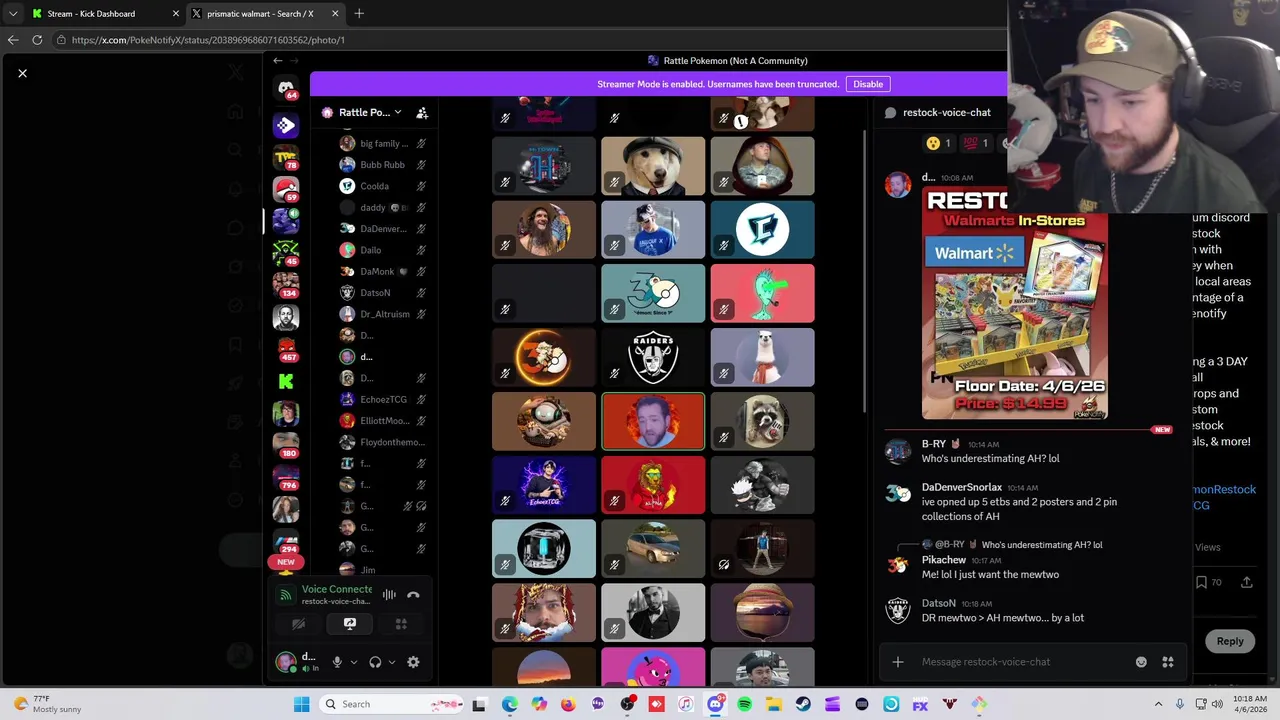
Task: Click B-RY username in chat
Action: click(934, 444)
